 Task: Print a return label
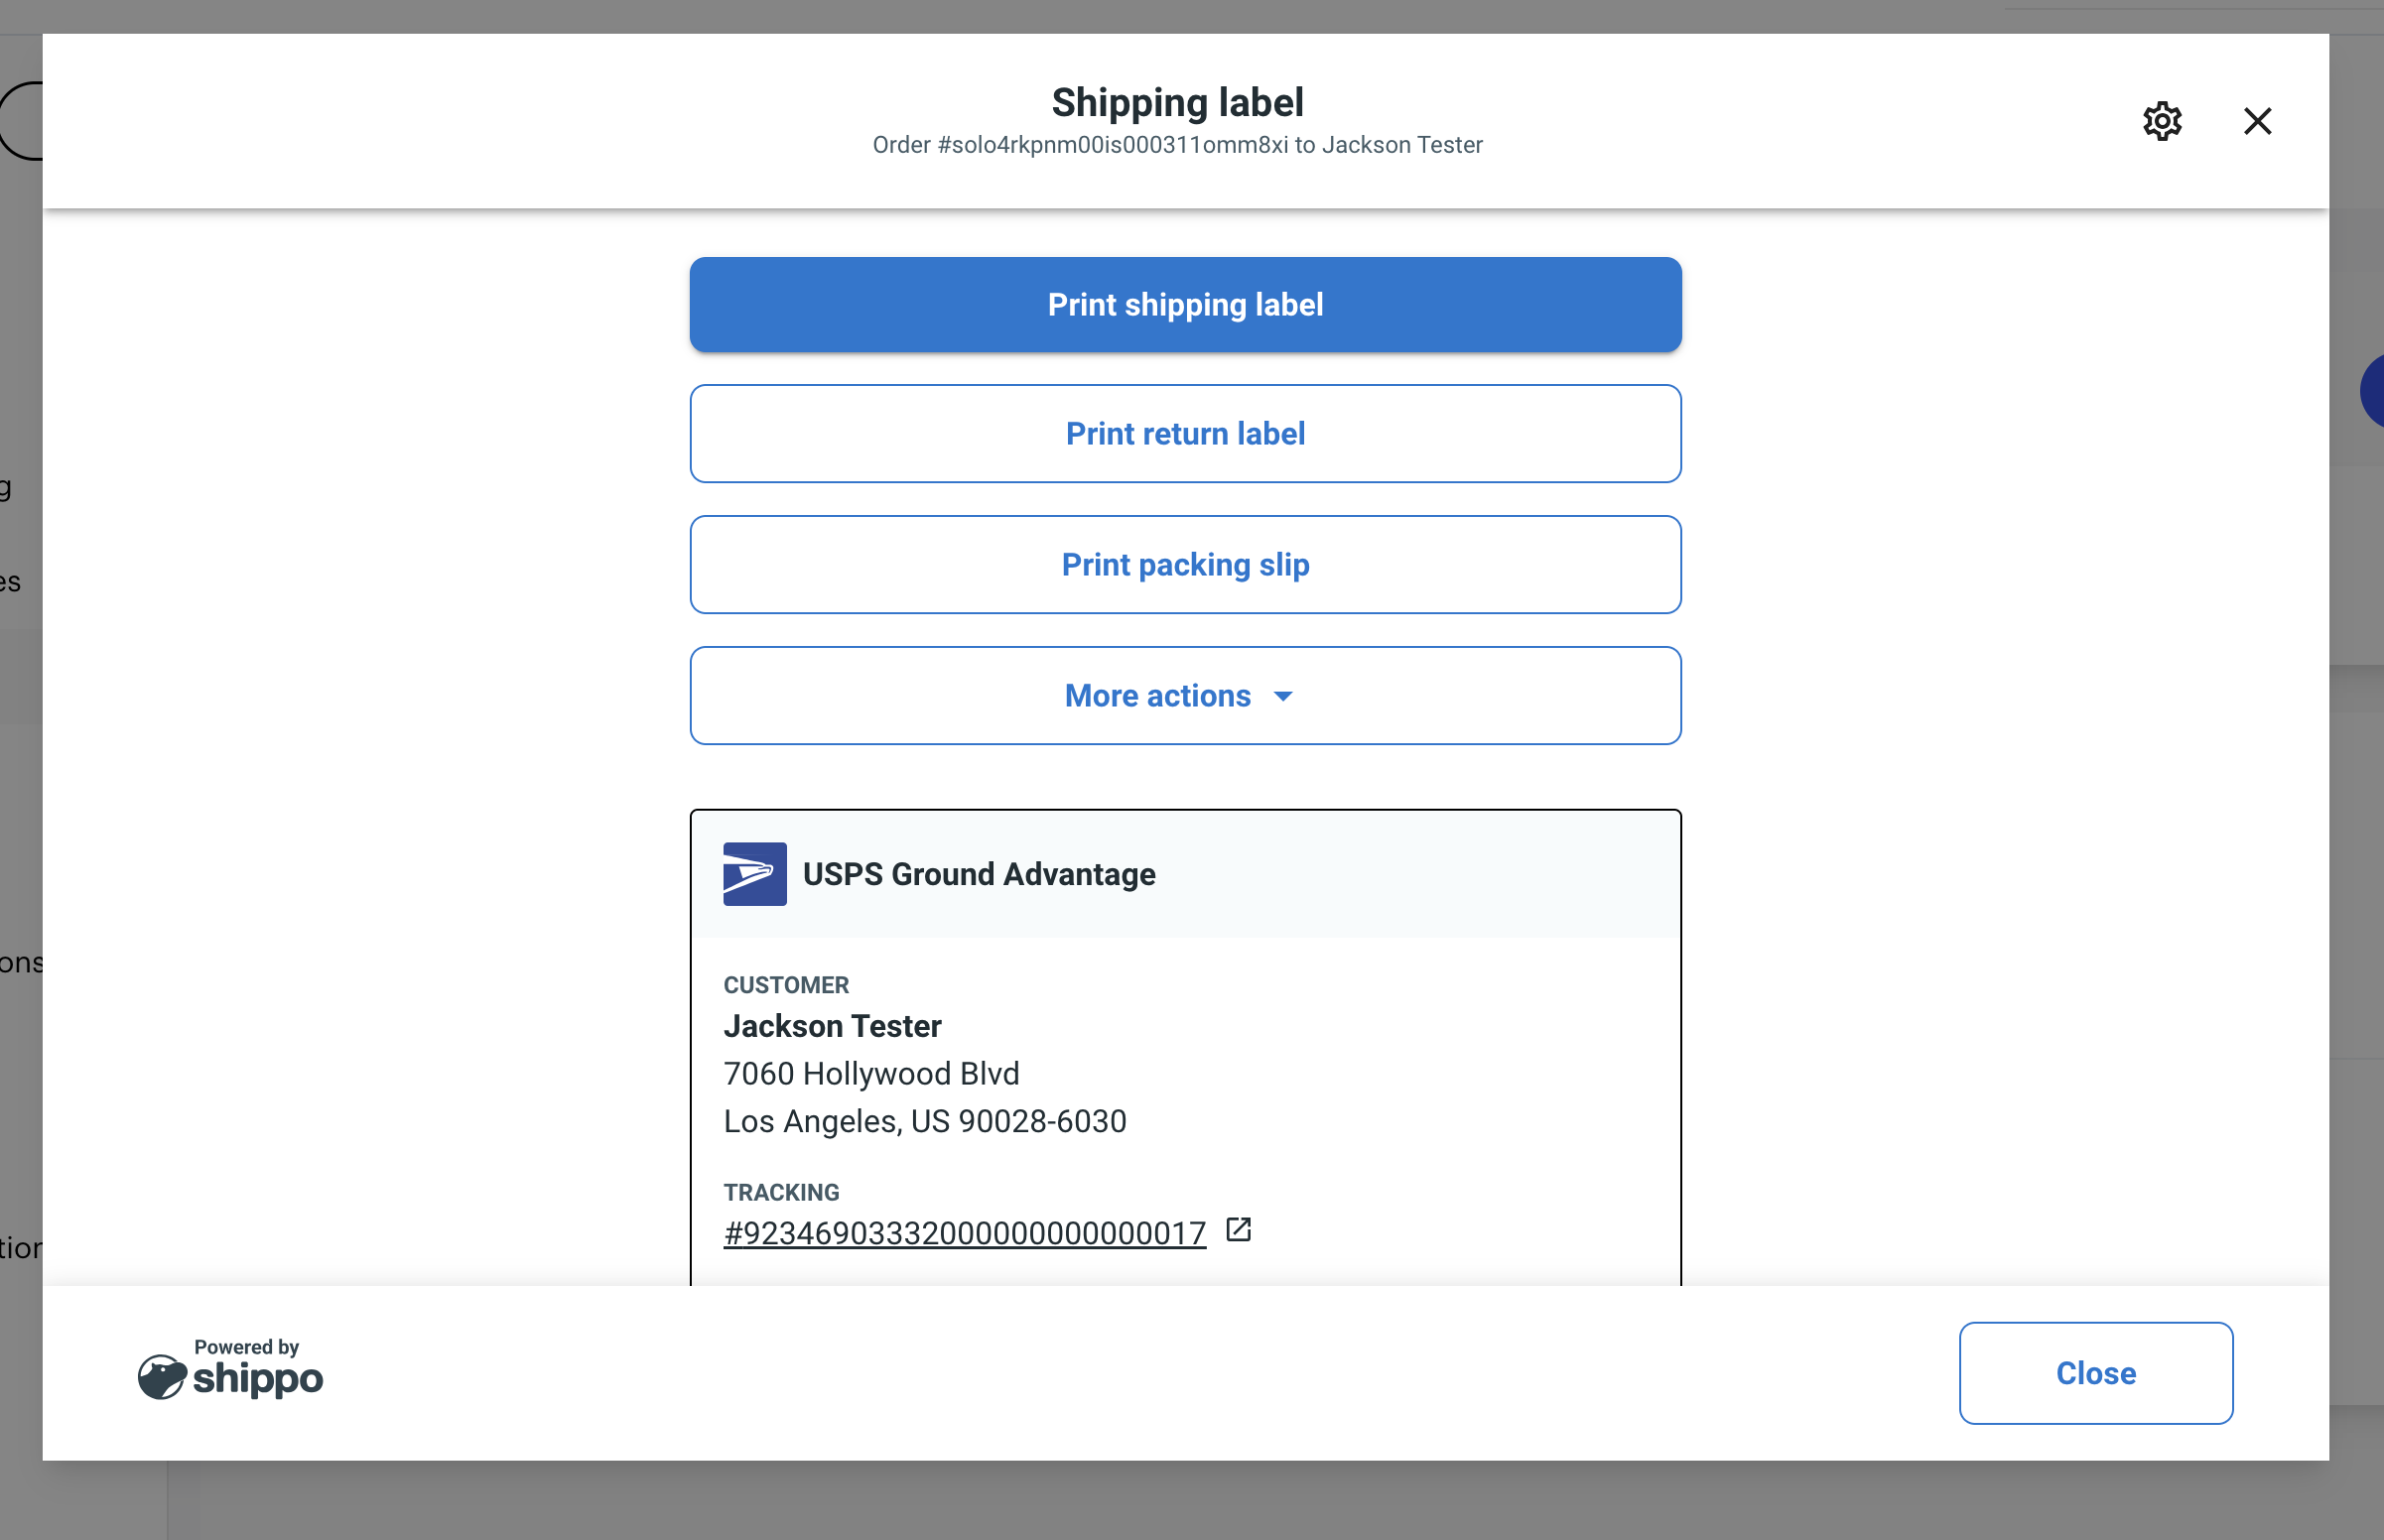(x=1183, y=433)
